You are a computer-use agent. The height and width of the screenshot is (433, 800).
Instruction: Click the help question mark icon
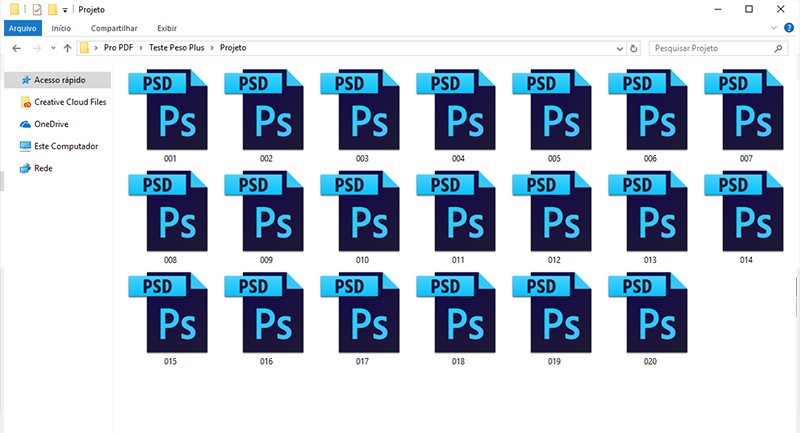click(789, 29)
